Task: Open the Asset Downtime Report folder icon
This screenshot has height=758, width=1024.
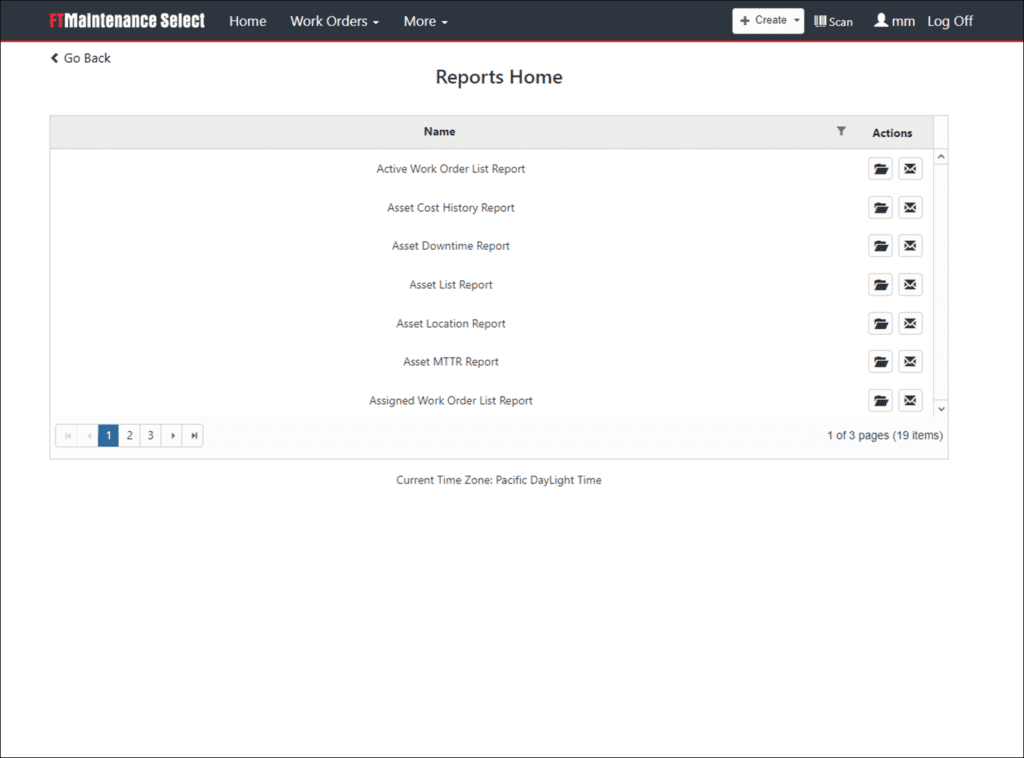Action: [x=880, y=246]
